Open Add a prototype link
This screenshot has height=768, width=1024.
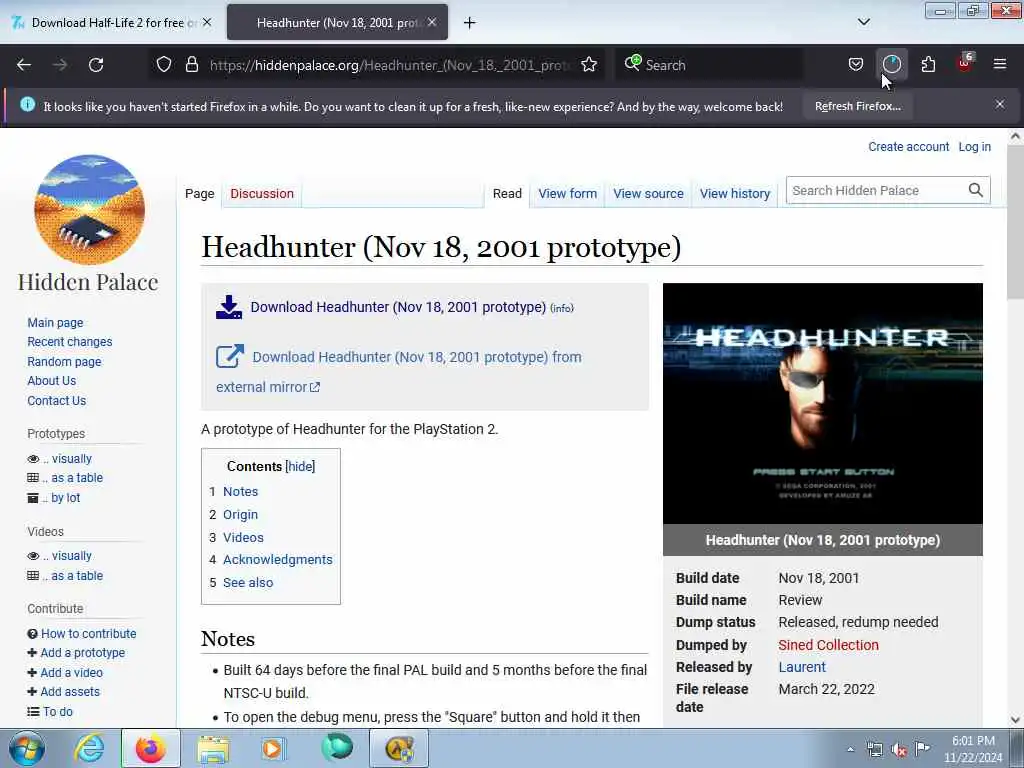82,652
